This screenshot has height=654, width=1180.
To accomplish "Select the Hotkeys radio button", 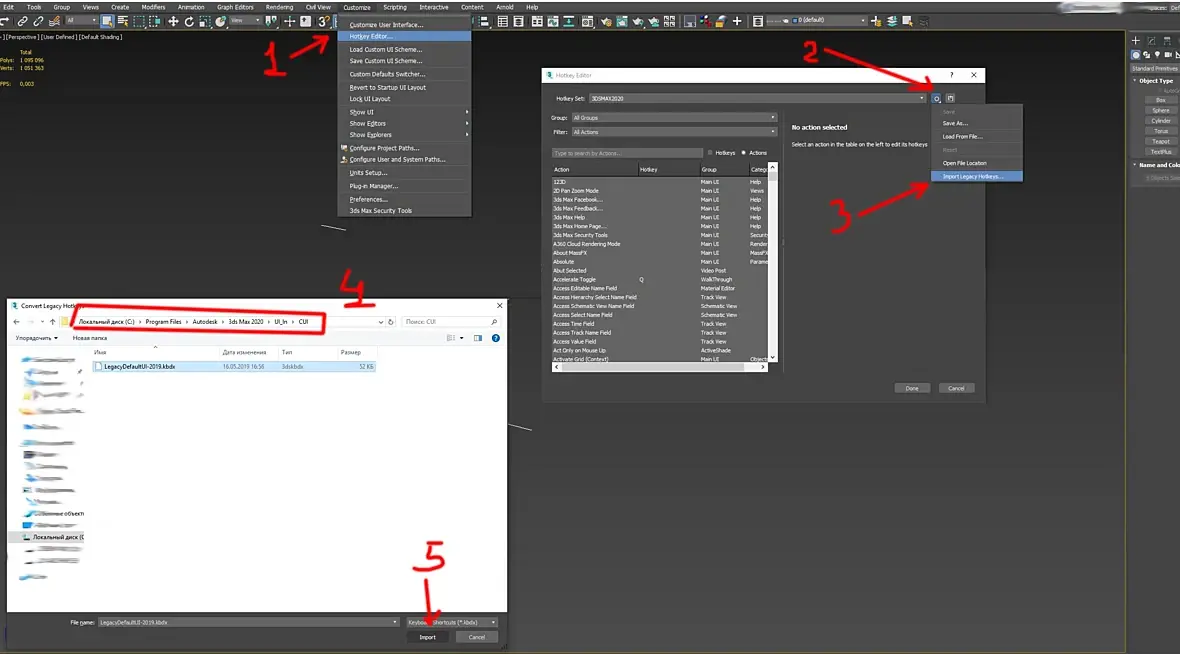I will pyautogui.click(x=710, y=153).
